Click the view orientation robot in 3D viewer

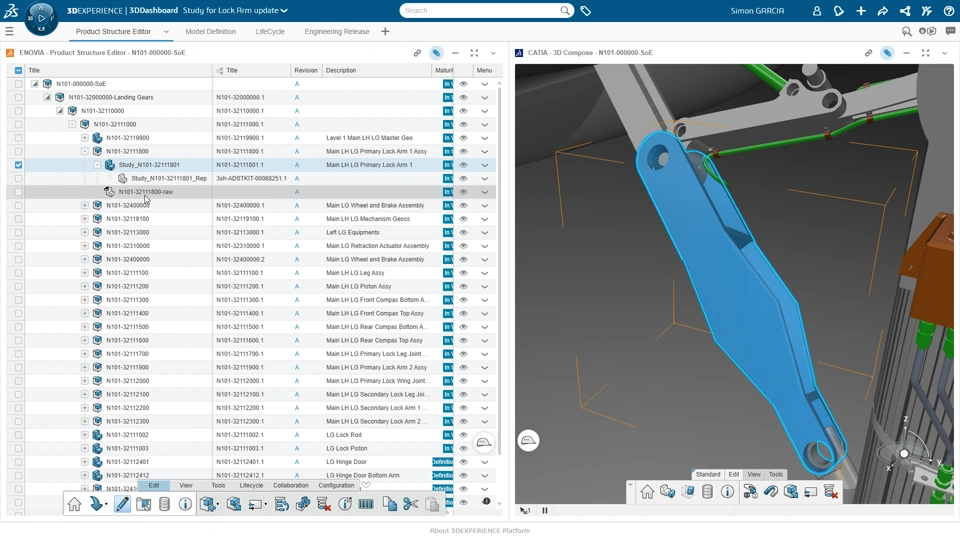pos(904,454)
